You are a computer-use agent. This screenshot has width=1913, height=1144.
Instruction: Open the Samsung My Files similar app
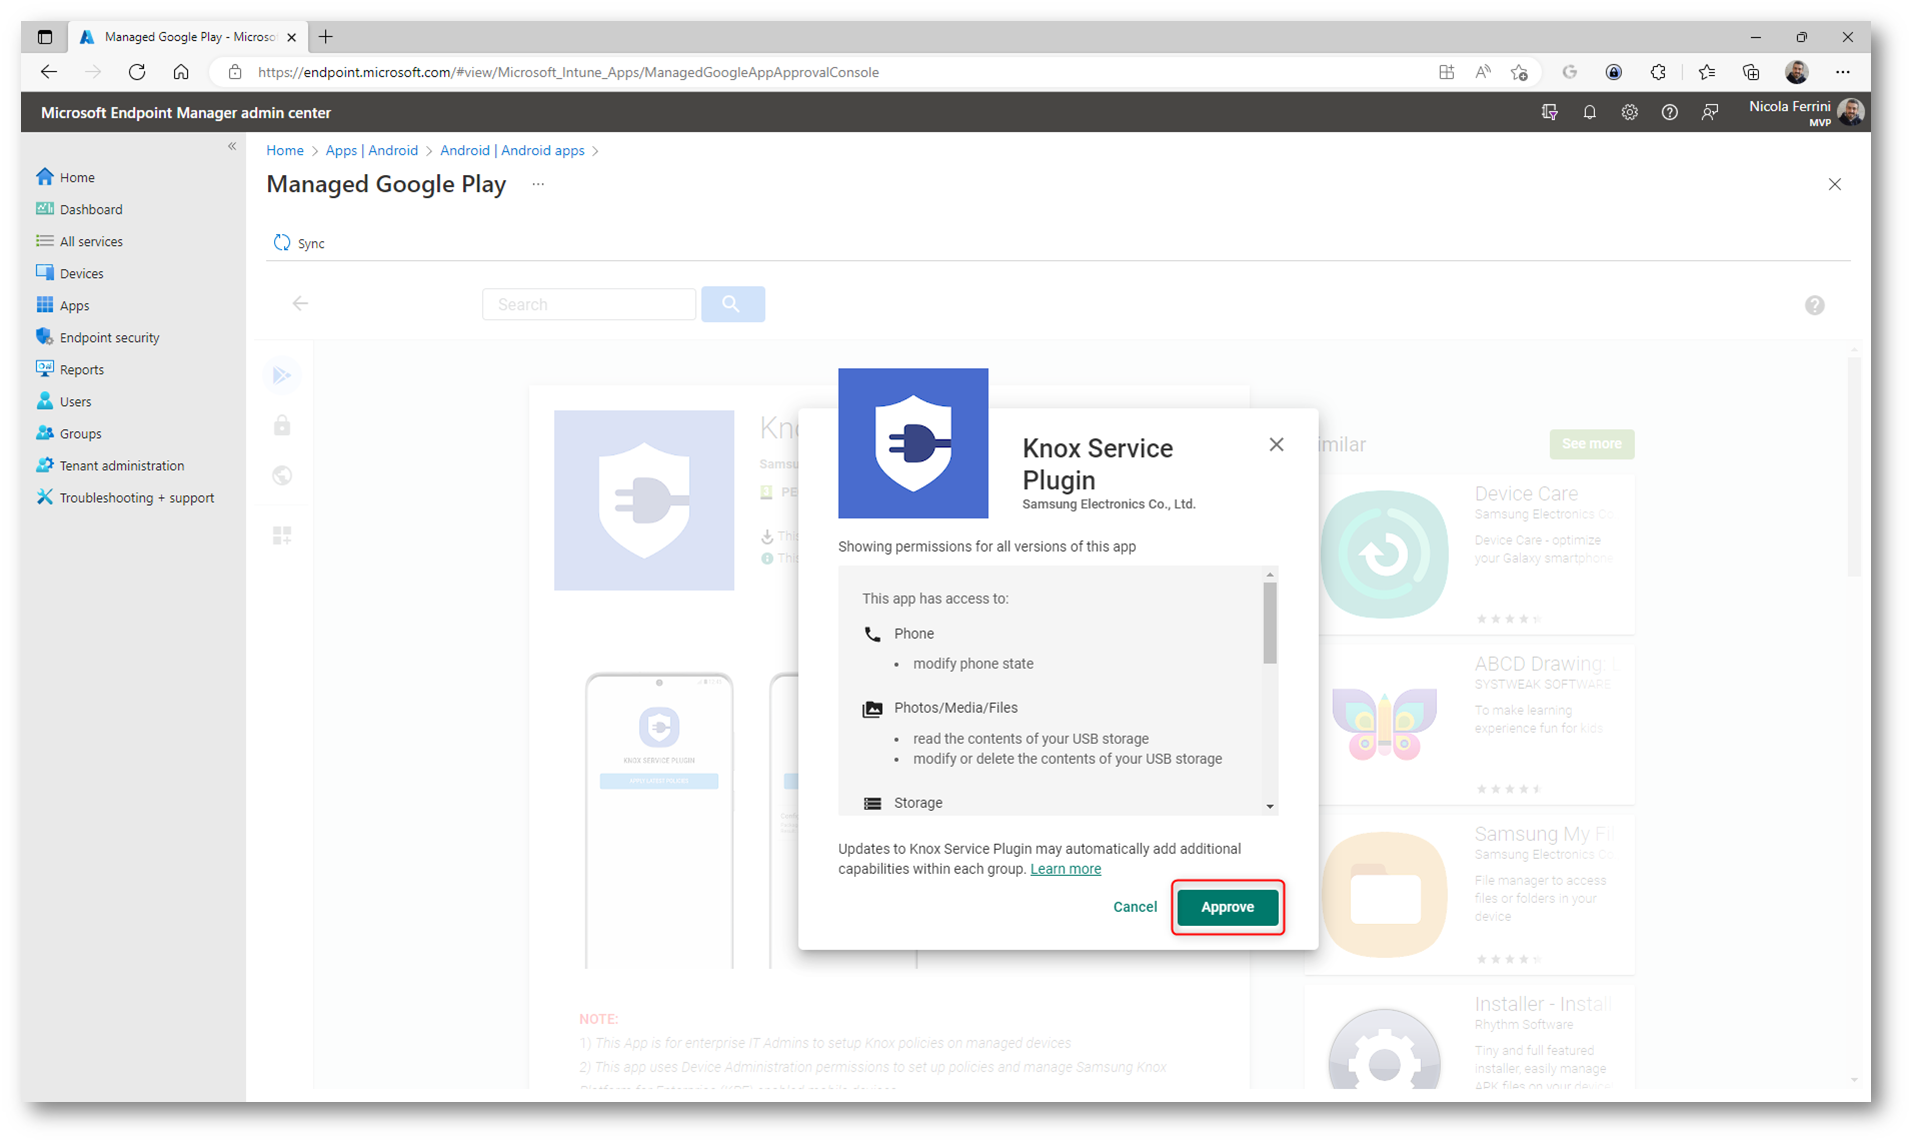[1470, 894]
